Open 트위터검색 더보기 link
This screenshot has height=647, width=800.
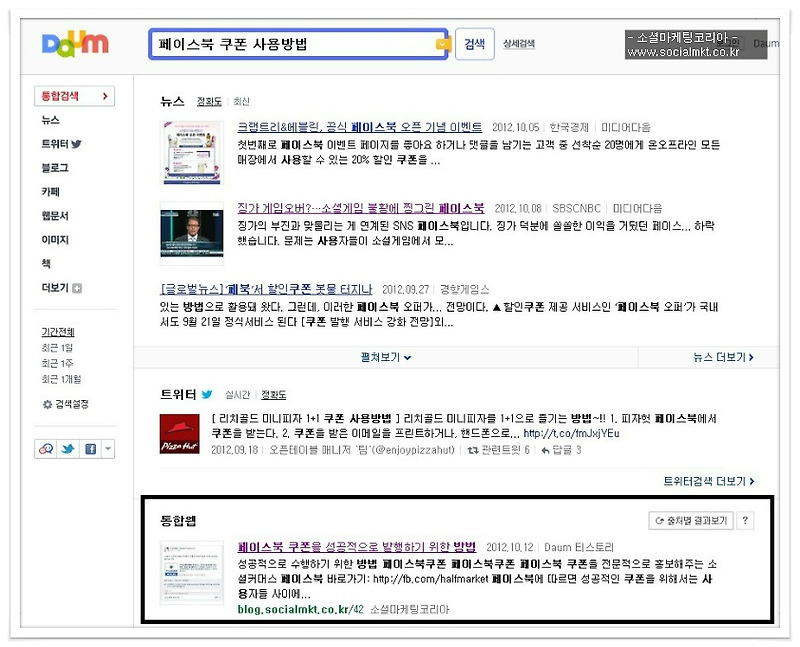(709, 481)
